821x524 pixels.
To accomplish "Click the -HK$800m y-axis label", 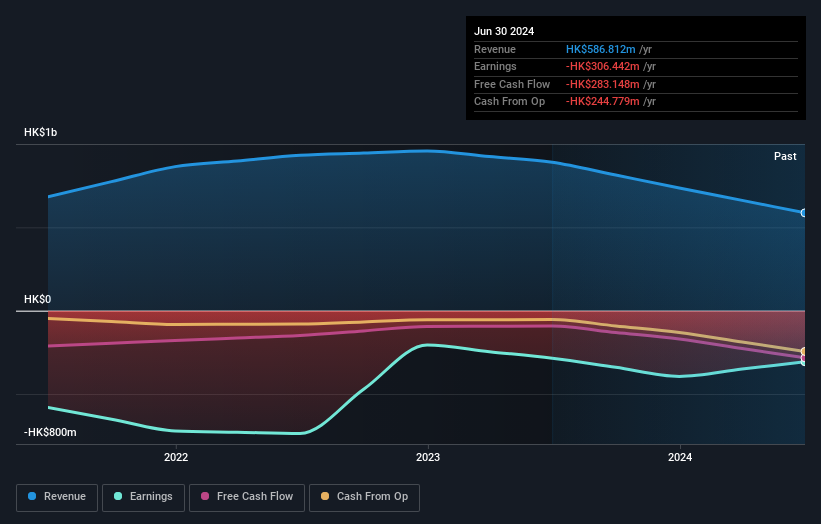I will (50, 432).
